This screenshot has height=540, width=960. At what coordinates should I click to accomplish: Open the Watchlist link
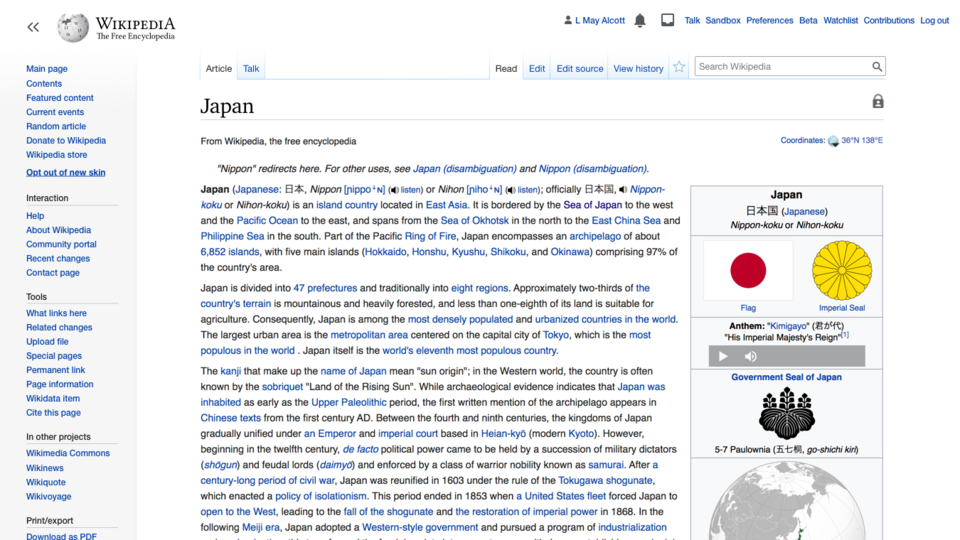coord(841,20)
